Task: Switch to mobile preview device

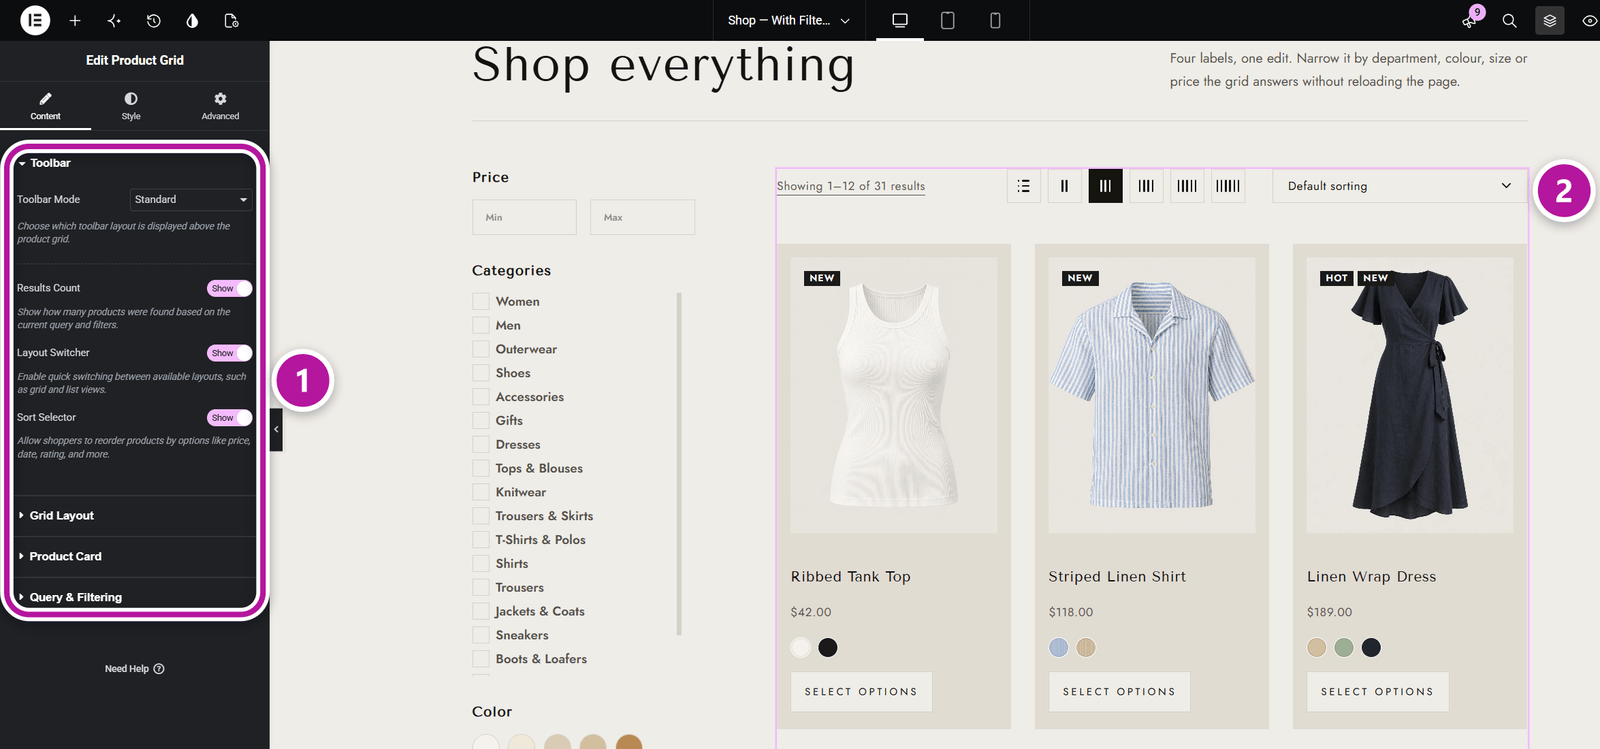Action: click(995, 20)
